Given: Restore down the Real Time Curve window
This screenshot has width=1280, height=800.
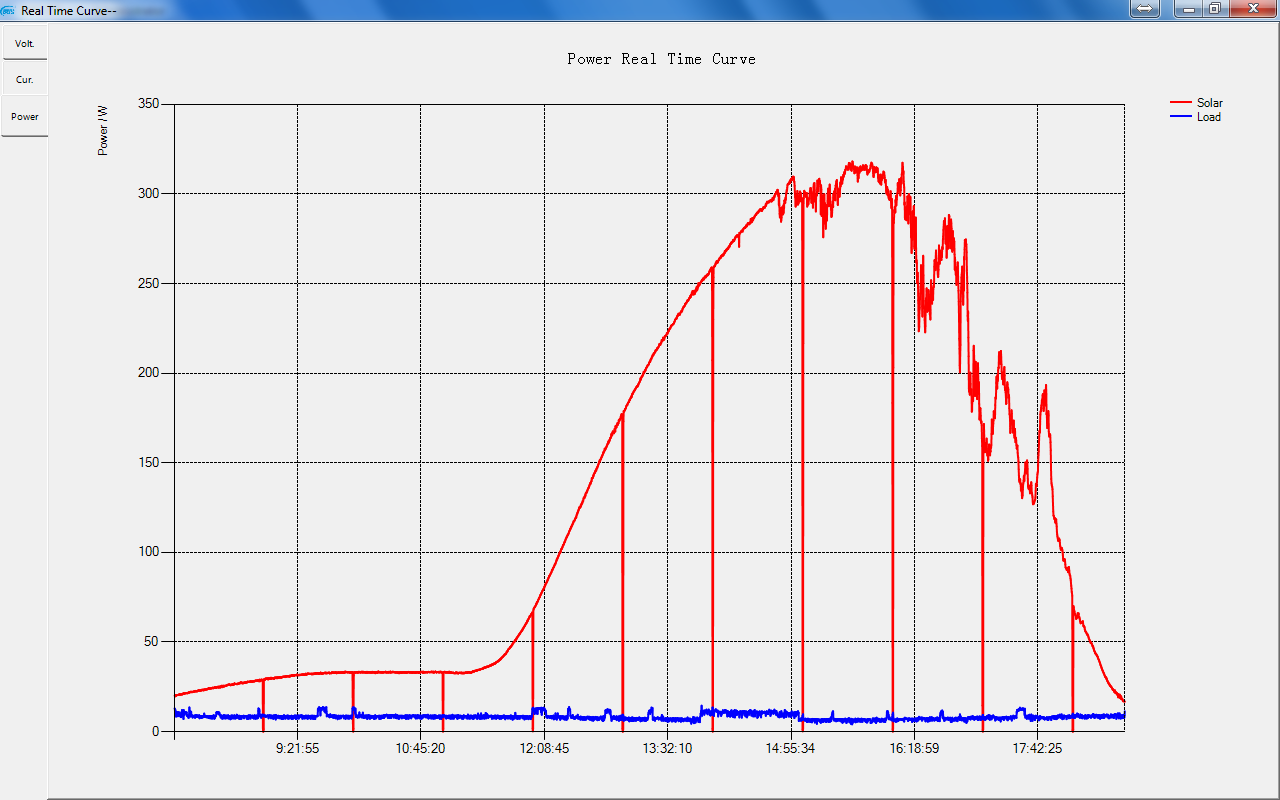Looking at the screenshot, I should pyautogui.click(x=1214, y=8).
